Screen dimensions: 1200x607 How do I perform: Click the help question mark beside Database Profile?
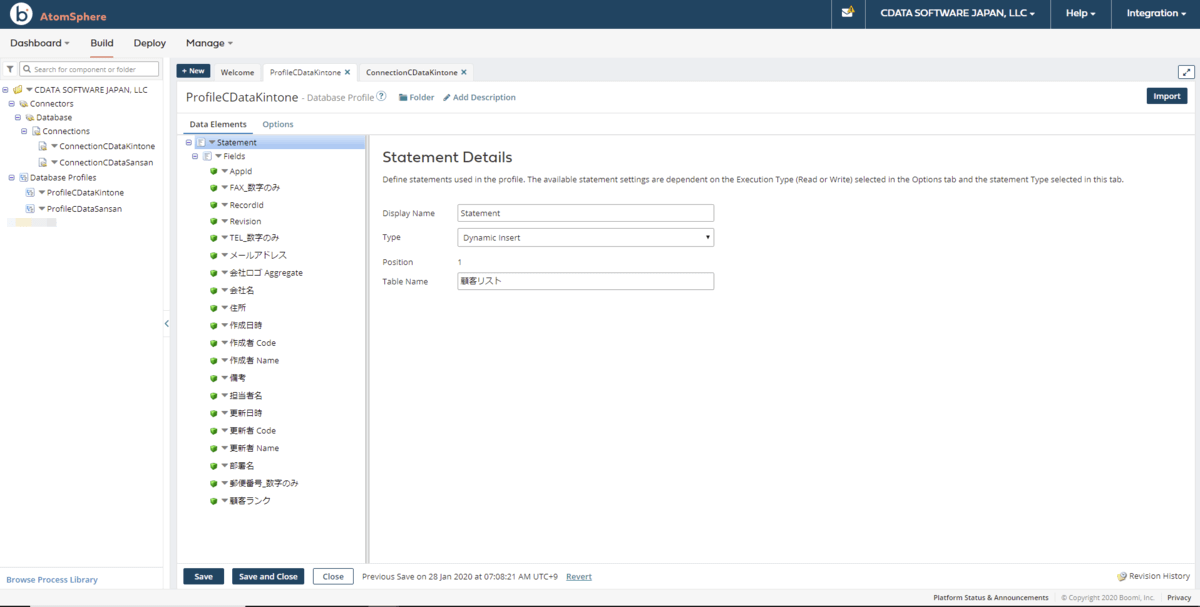click(381, 97)
